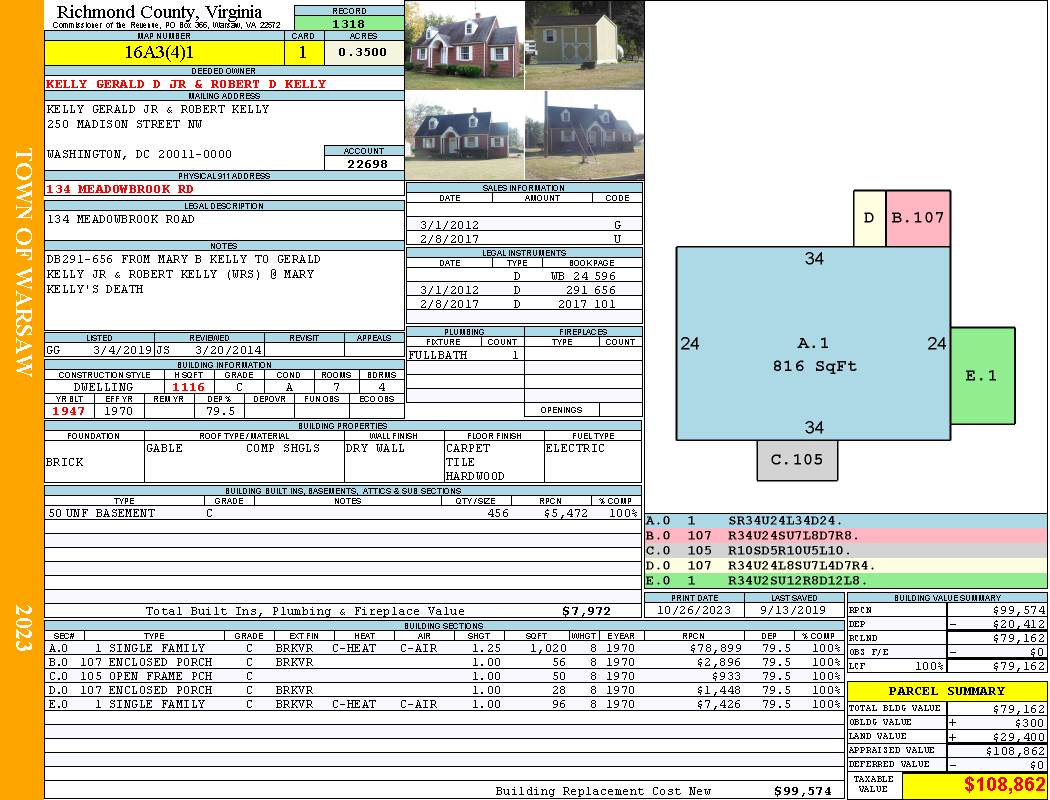
Task: Select pink sketch section B.107
Action: 918,218
